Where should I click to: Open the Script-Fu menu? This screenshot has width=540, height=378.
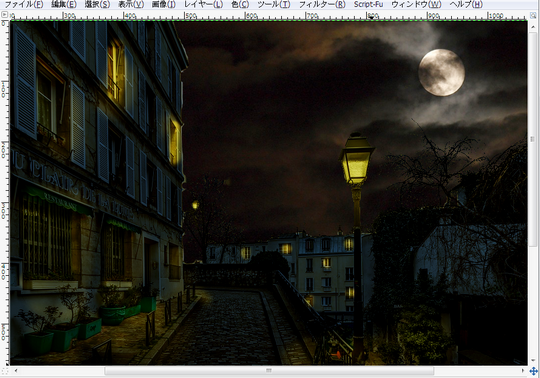368,4
